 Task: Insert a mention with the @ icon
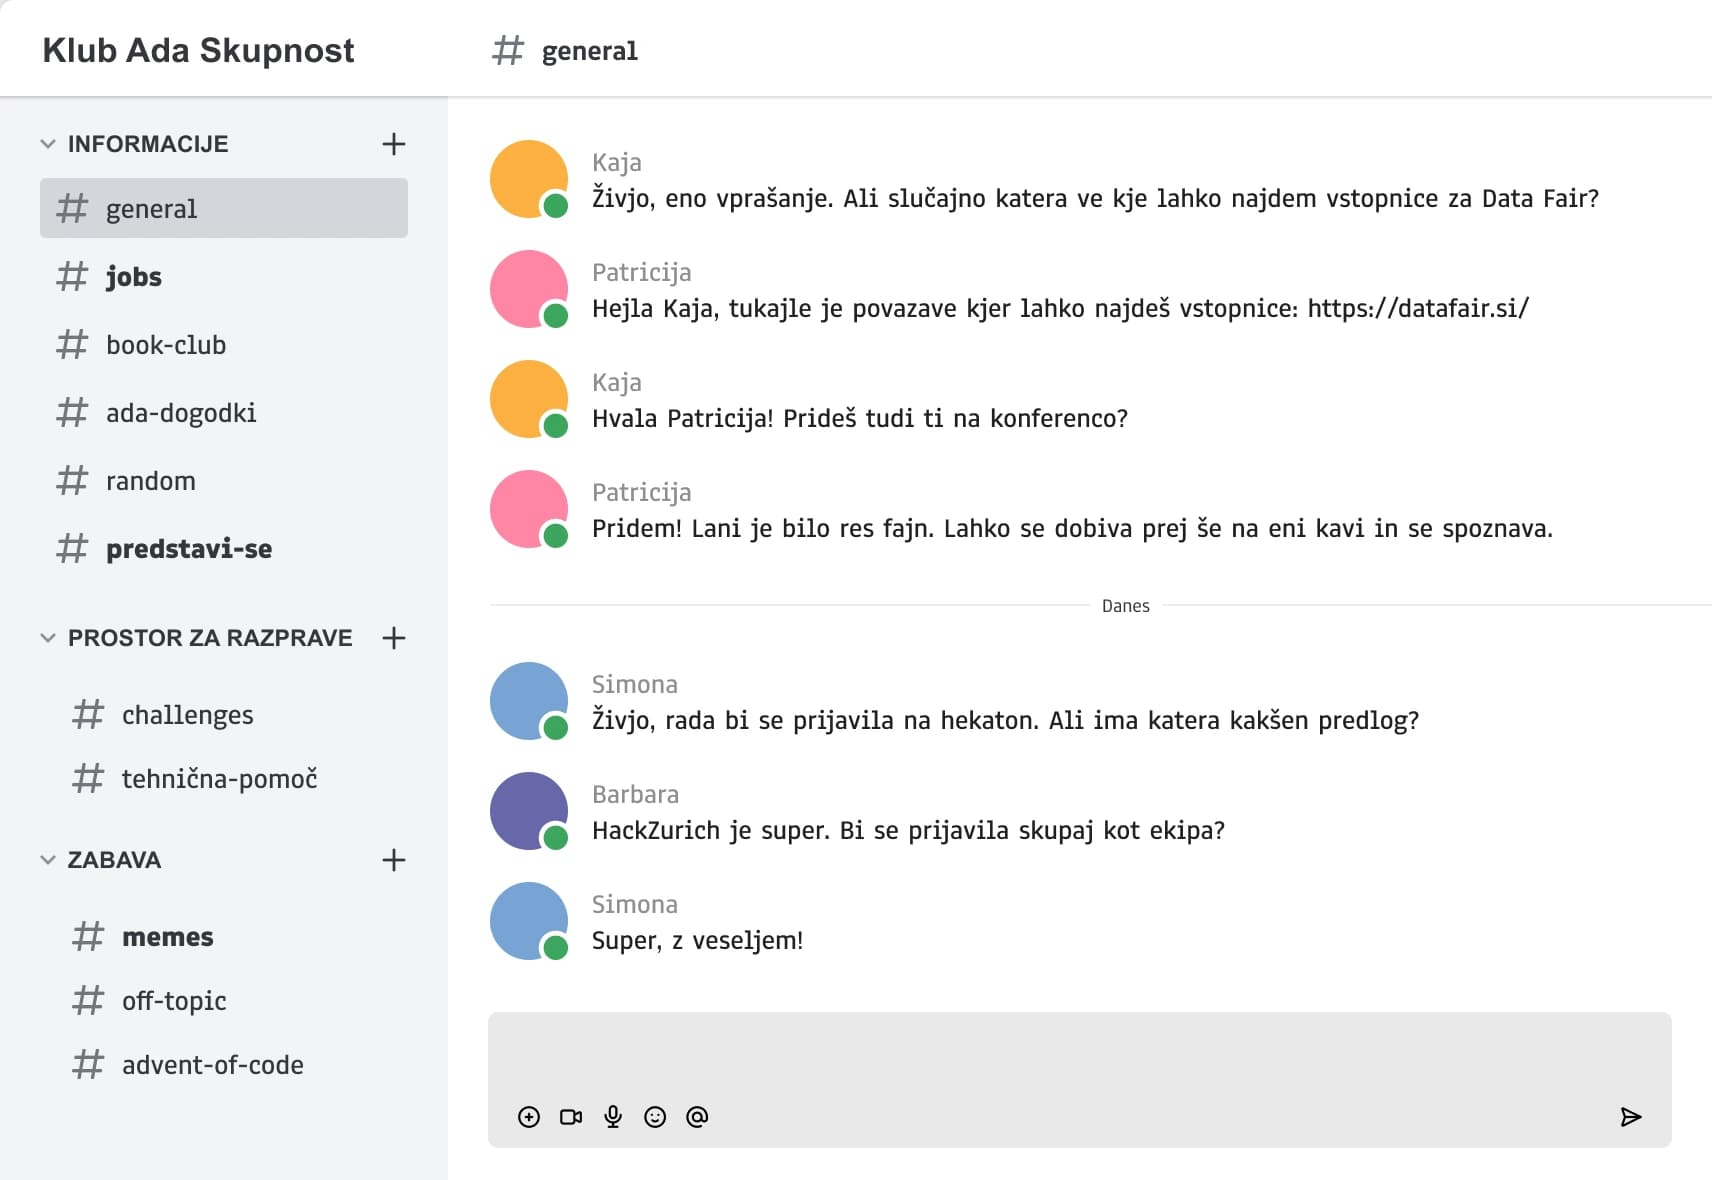pos(697,1117)
